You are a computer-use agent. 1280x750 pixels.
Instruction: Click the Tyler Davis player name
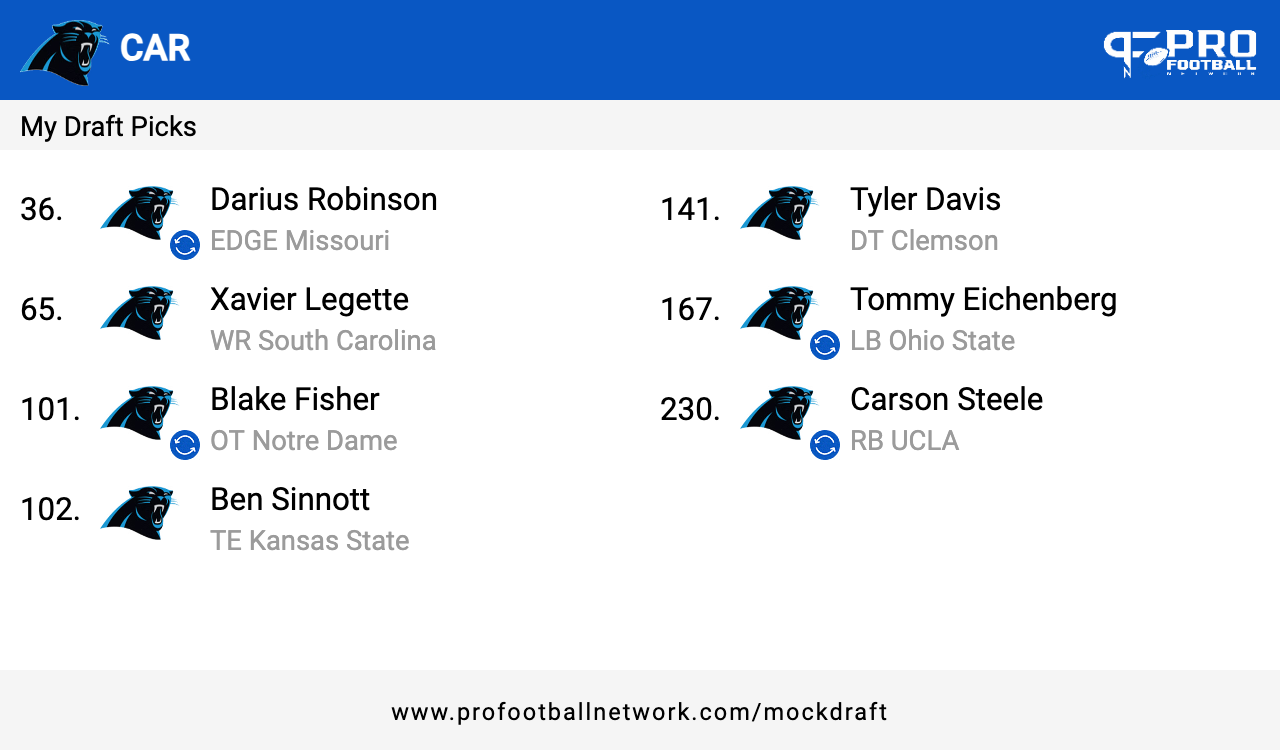pos(925,200)
